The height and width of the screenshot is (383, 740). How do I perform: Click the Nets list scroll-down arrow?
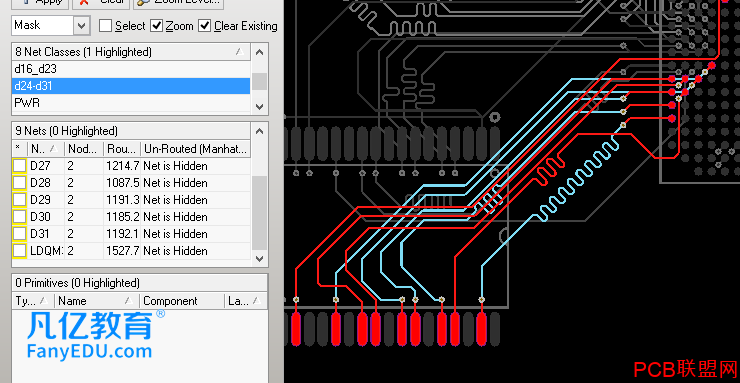pos(259,258)
